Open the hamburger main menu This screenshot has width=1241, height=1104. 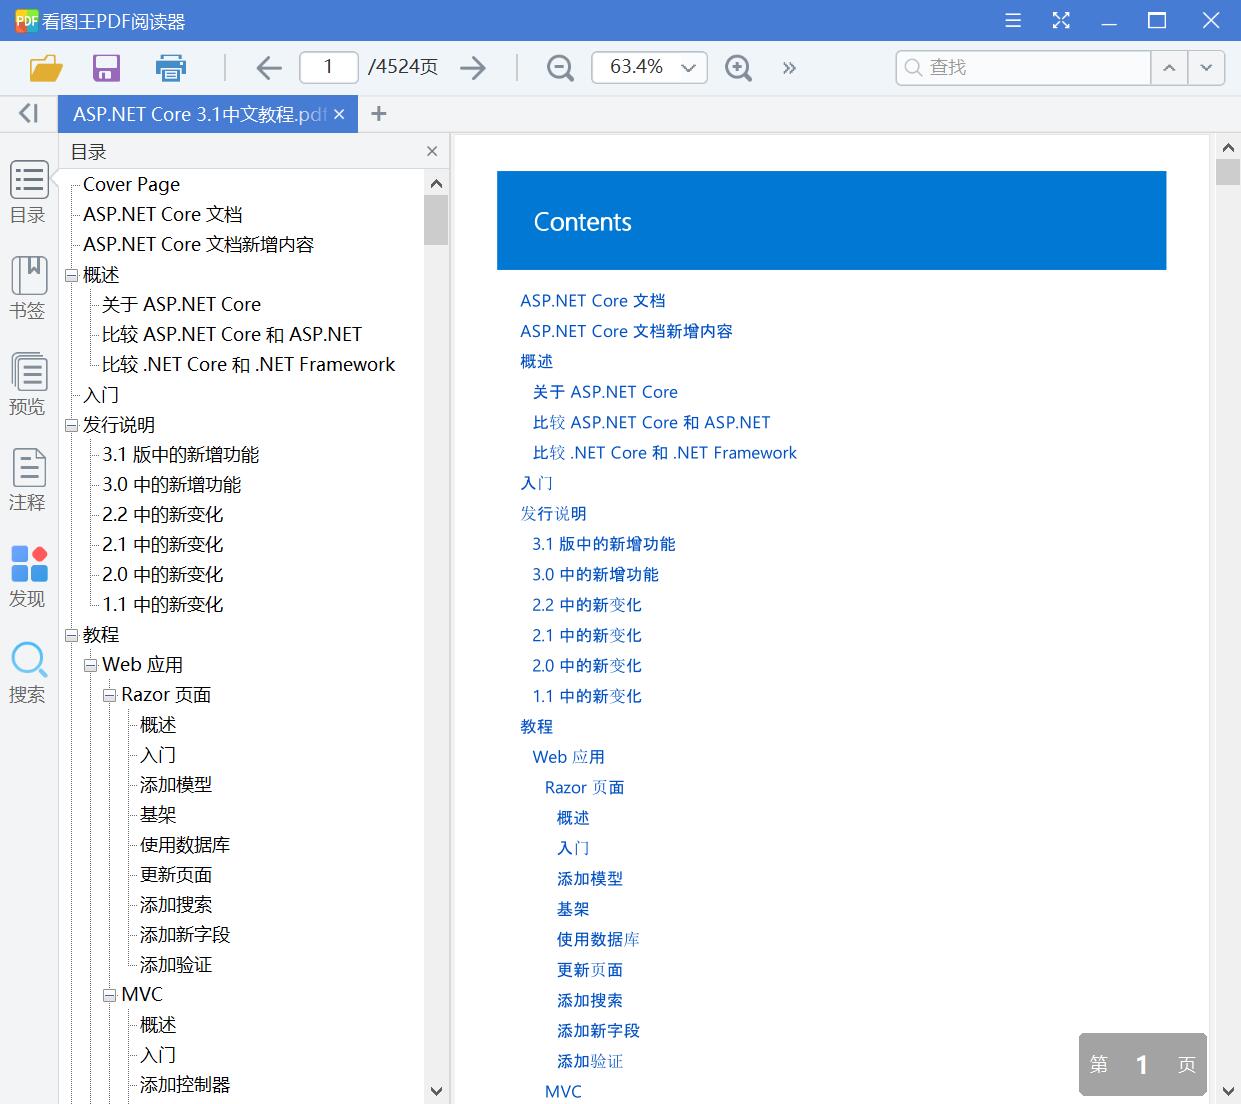1012,19
